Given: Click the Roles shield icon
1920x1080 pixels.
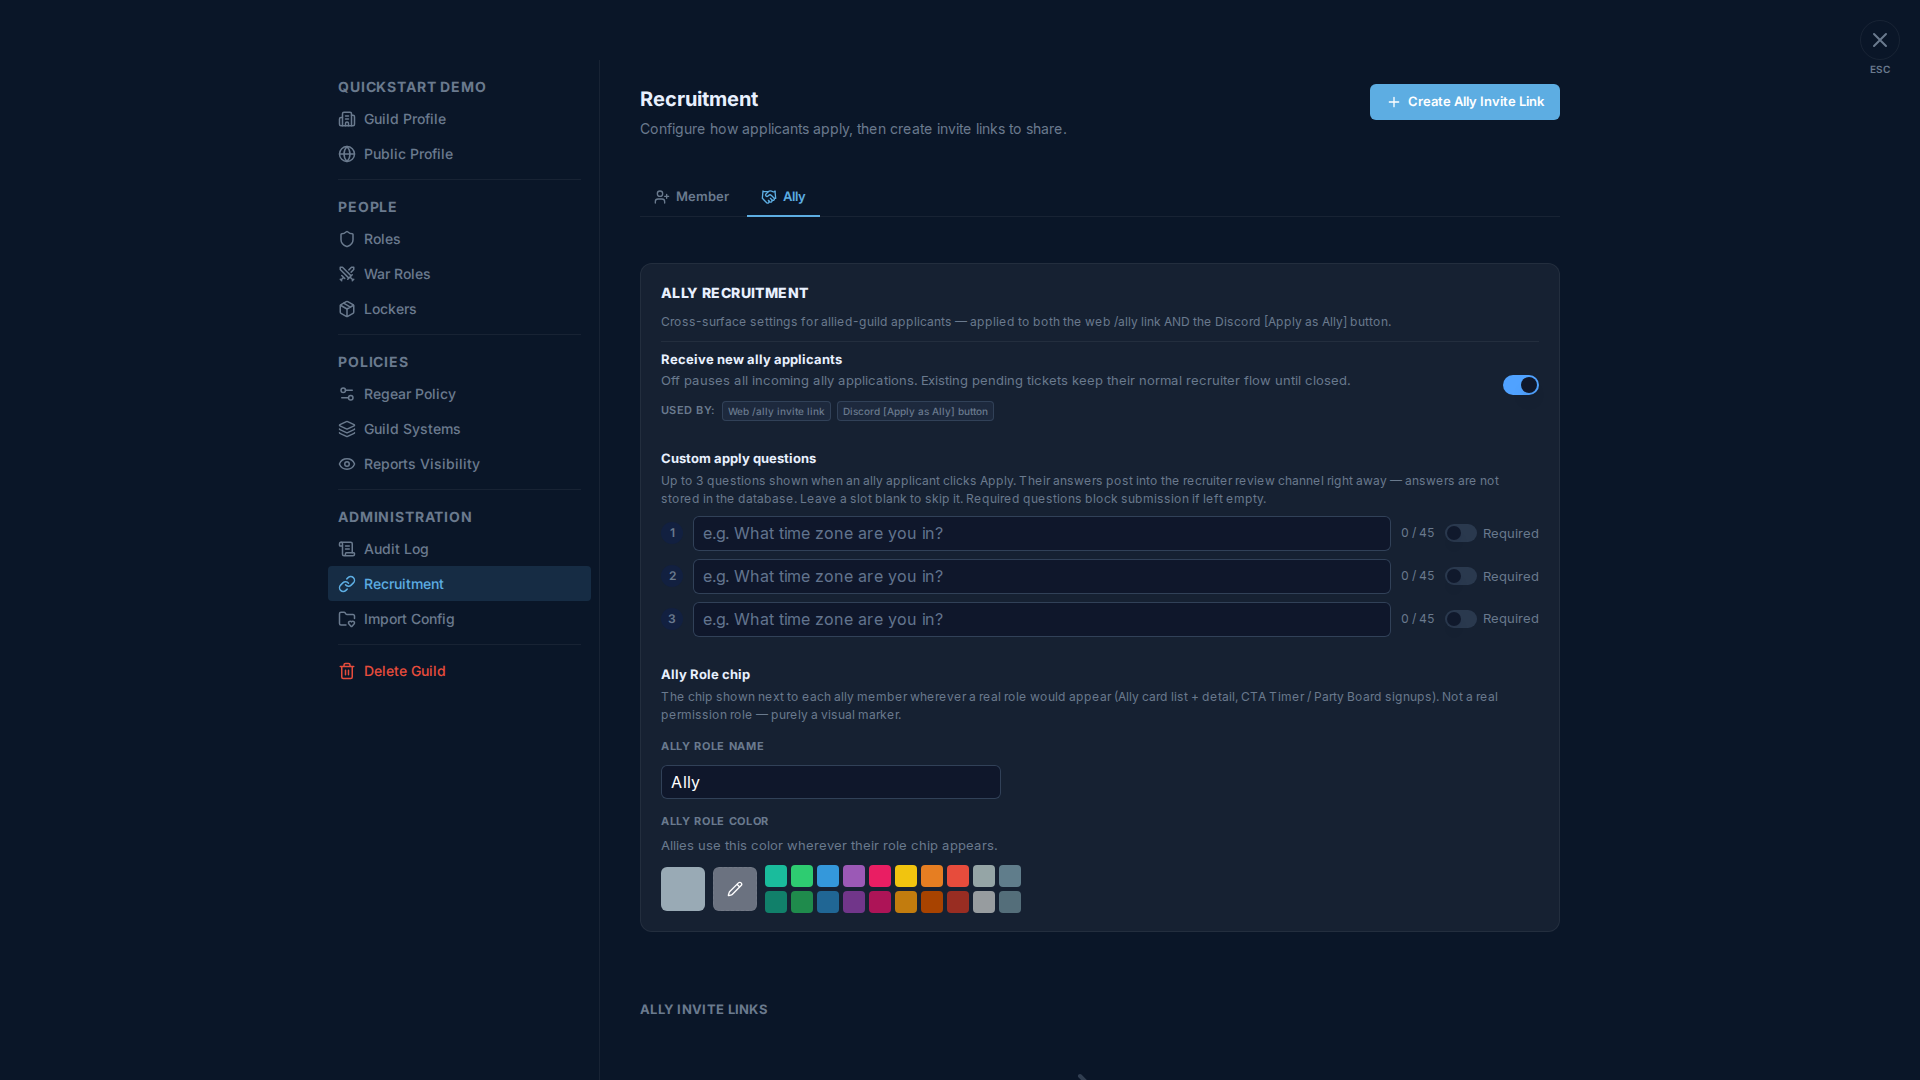Looking at the screenshot, I should click(347, 239).
